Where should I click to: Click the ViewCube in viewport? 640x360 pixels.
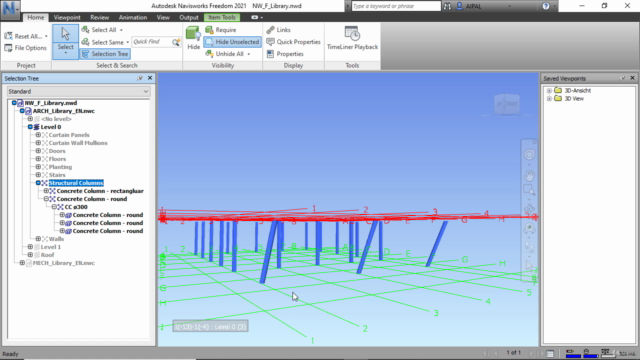point(507,104)
